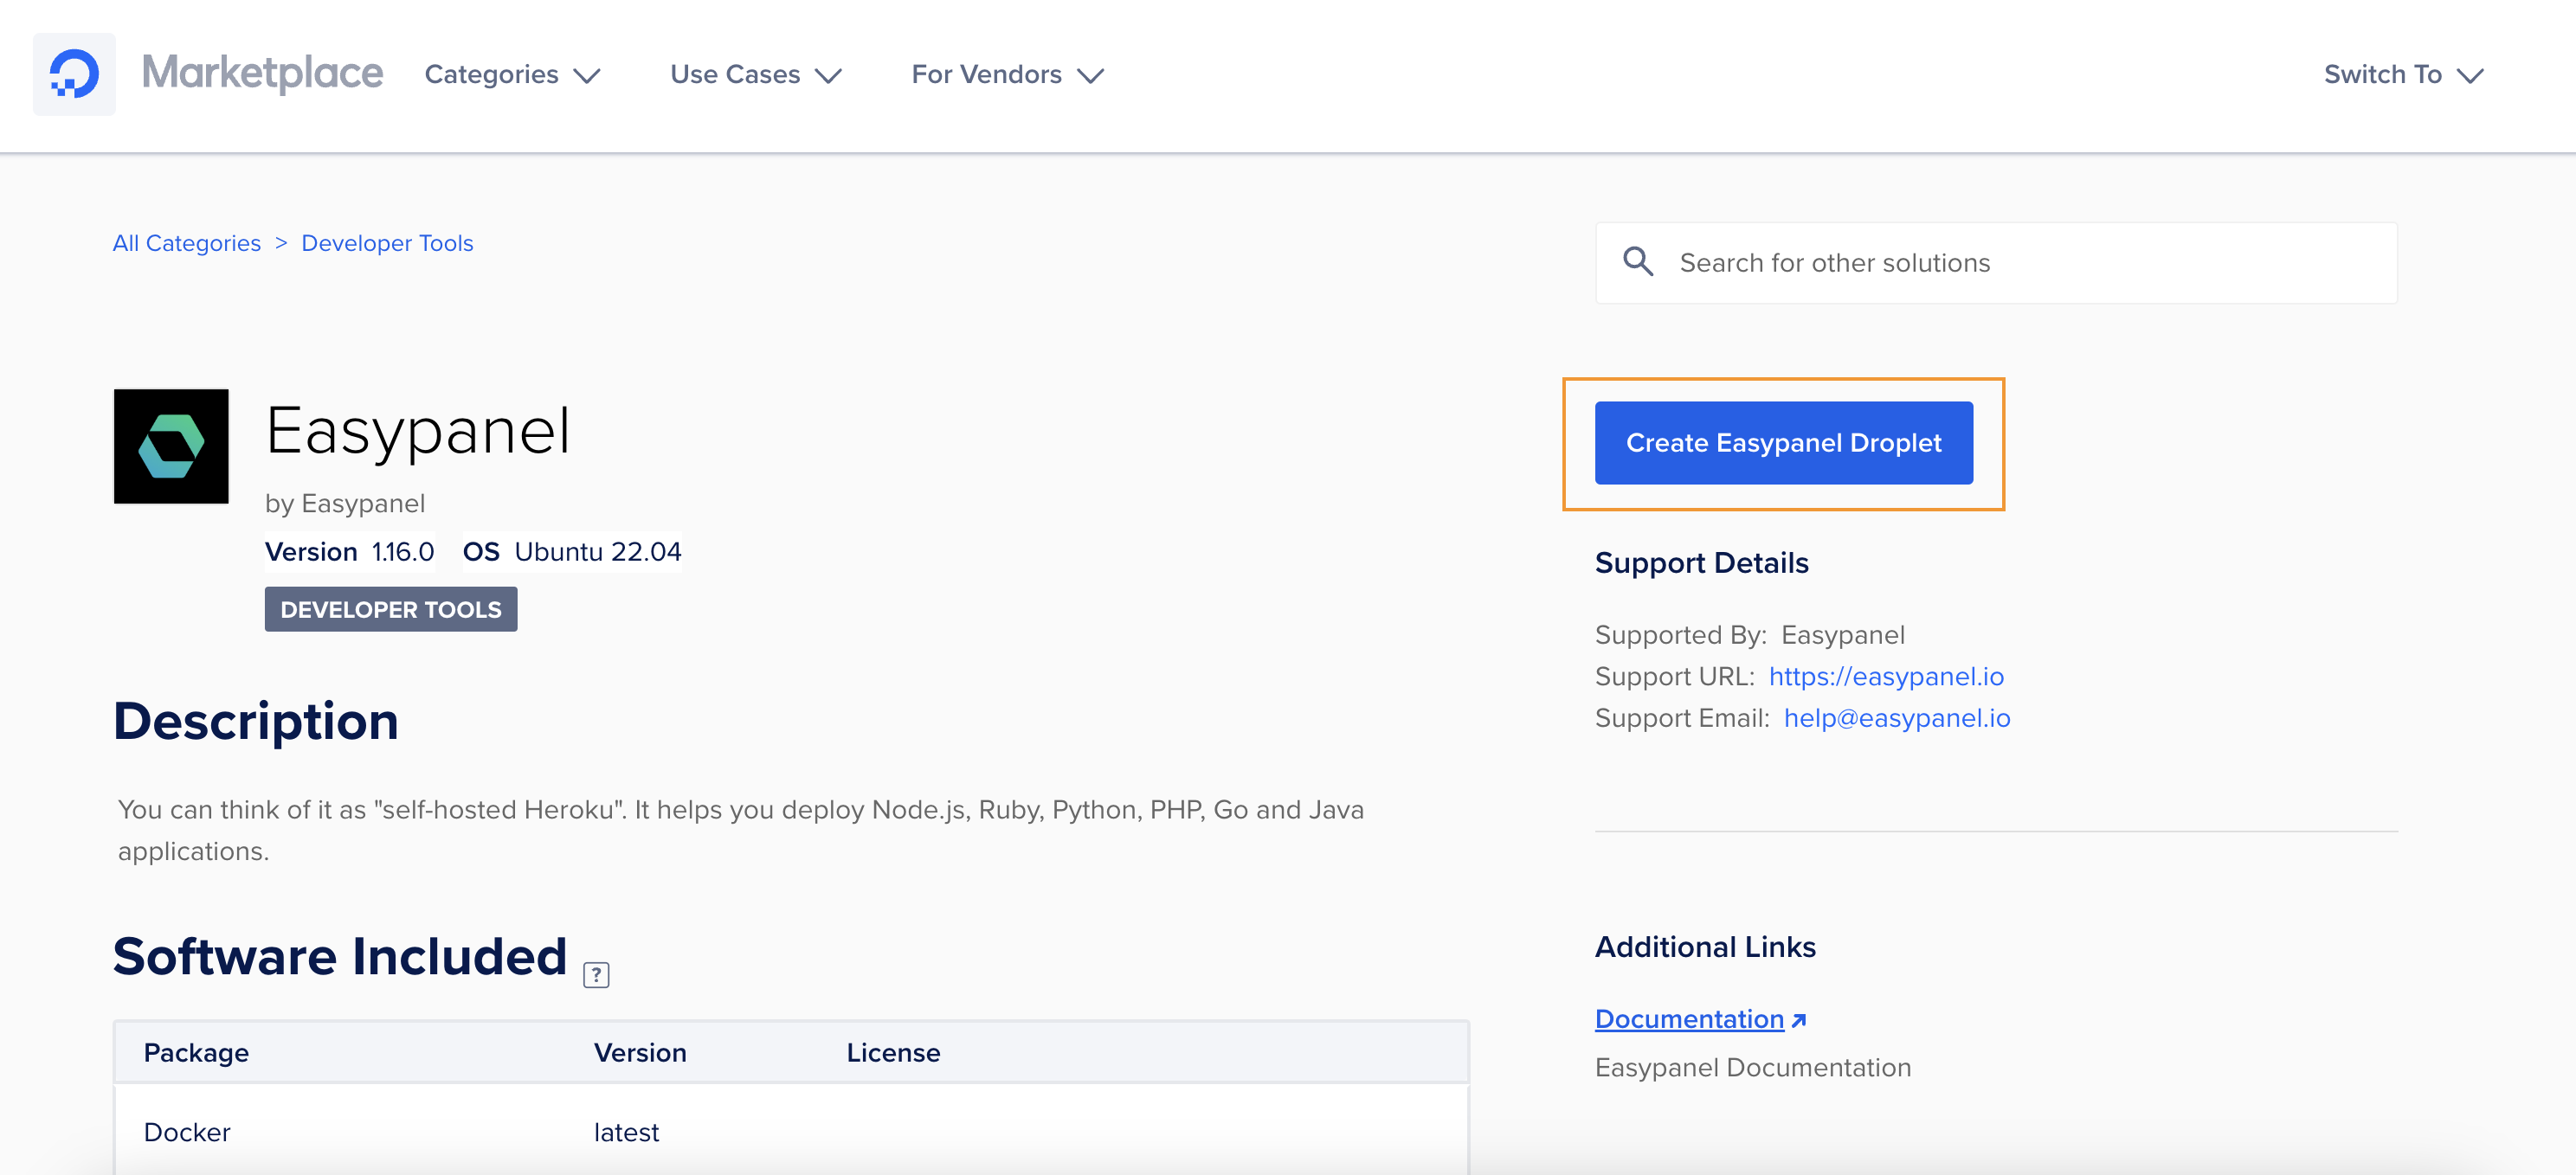Open the https://easypanel.io support link

pos(1886,676)
